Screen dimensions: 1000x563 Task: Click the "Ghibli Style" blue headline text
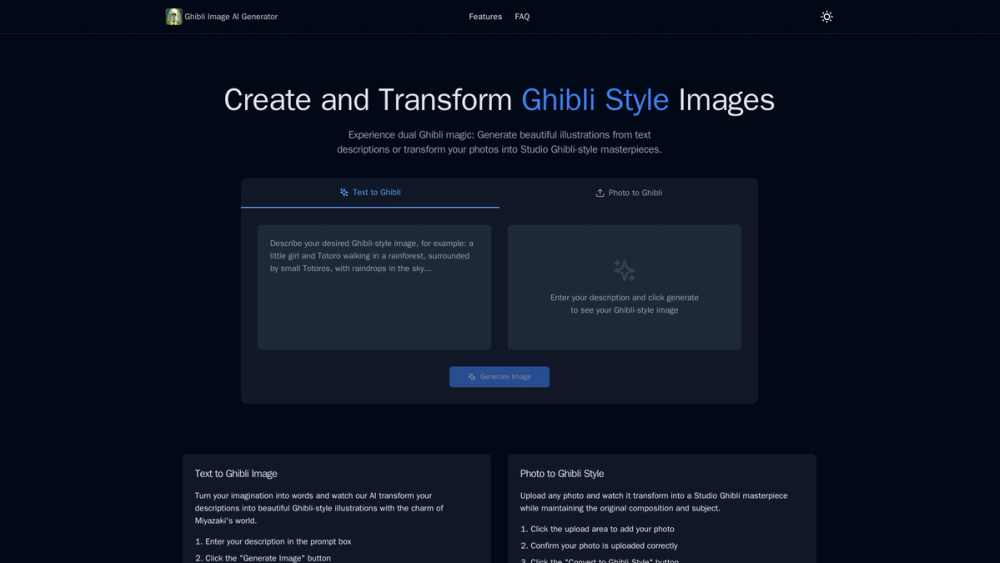(x=595, y=100)
